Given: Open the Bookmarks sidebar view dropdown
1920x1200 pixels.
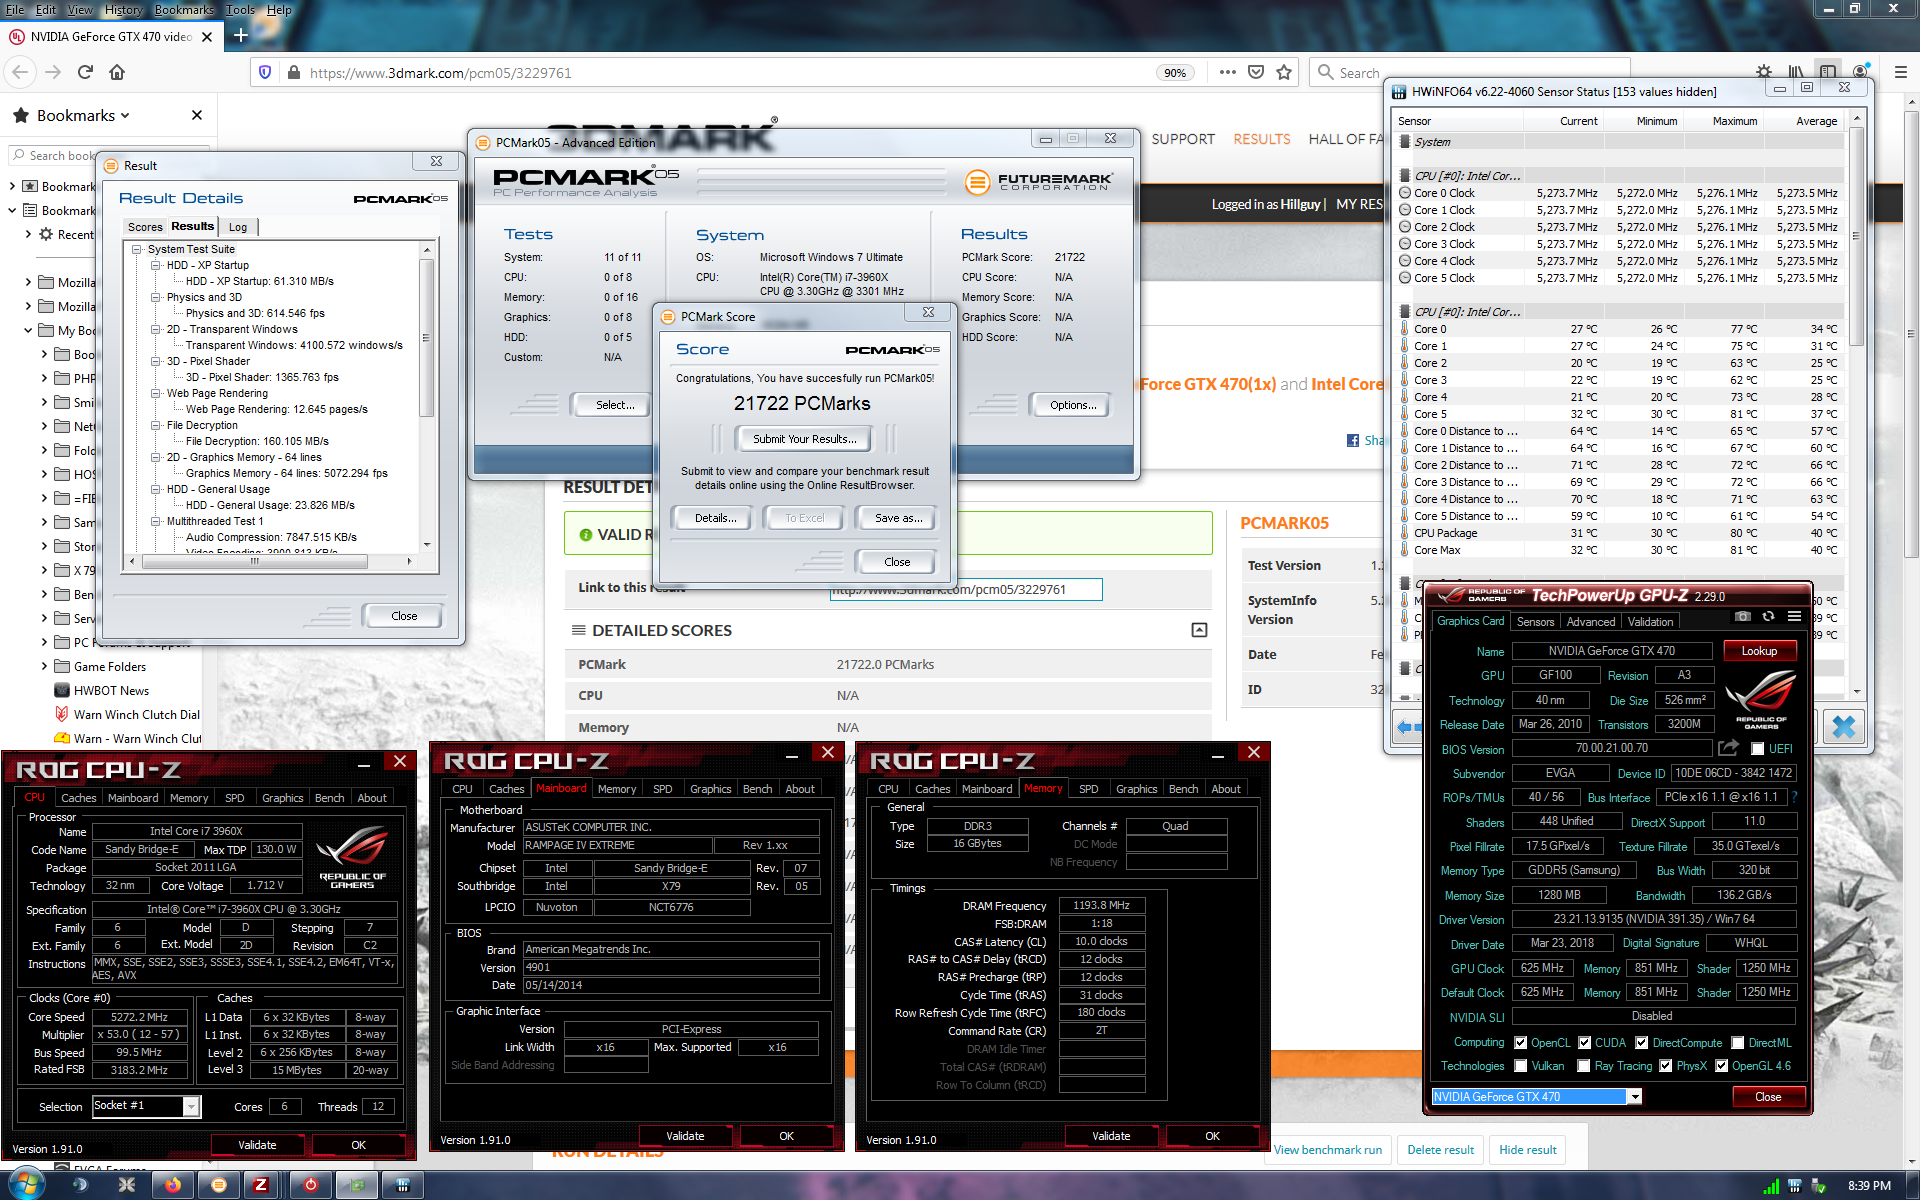Looking at the screenshot, I should (x=125, y=116).
